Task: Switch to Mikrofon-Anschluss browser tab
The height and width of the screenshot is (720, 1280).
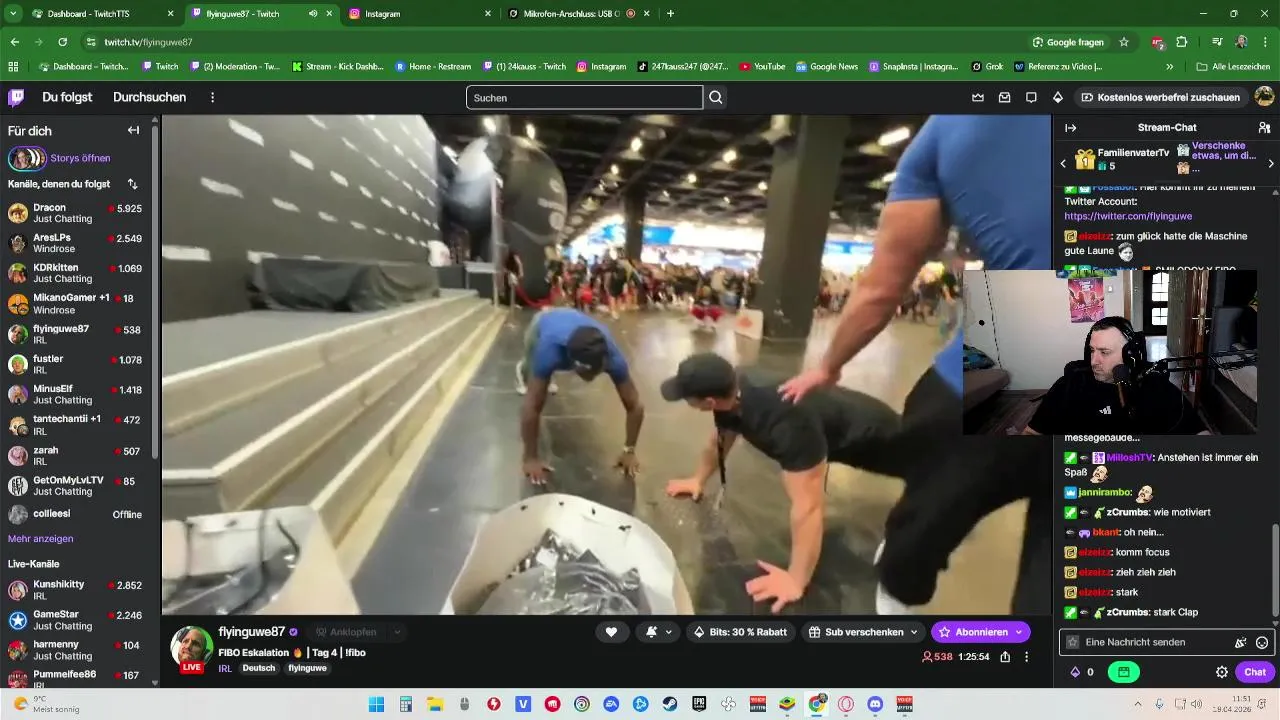Action: pyautogui.click(x=578, y=14)
